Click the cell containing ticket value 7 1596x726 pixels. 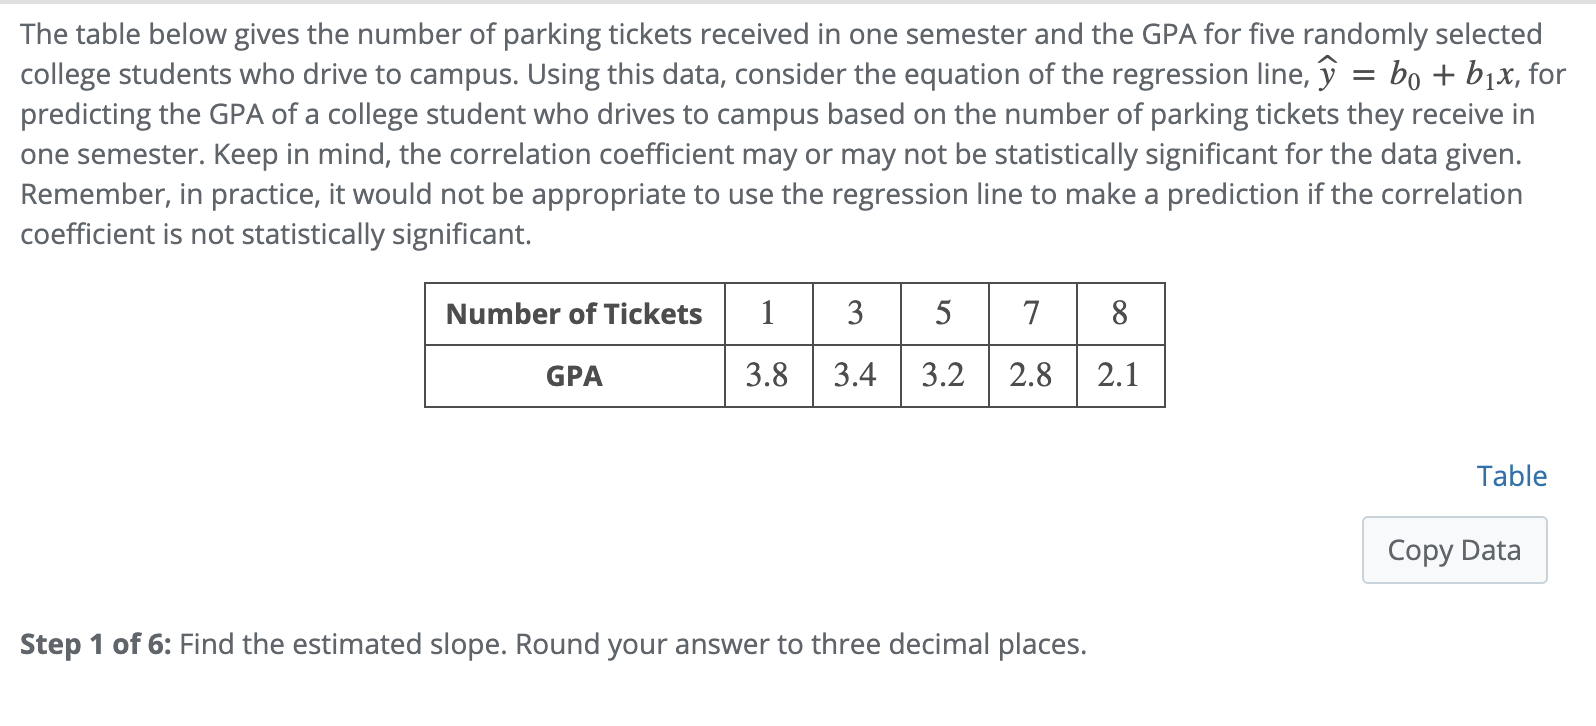coord(1031,314)
